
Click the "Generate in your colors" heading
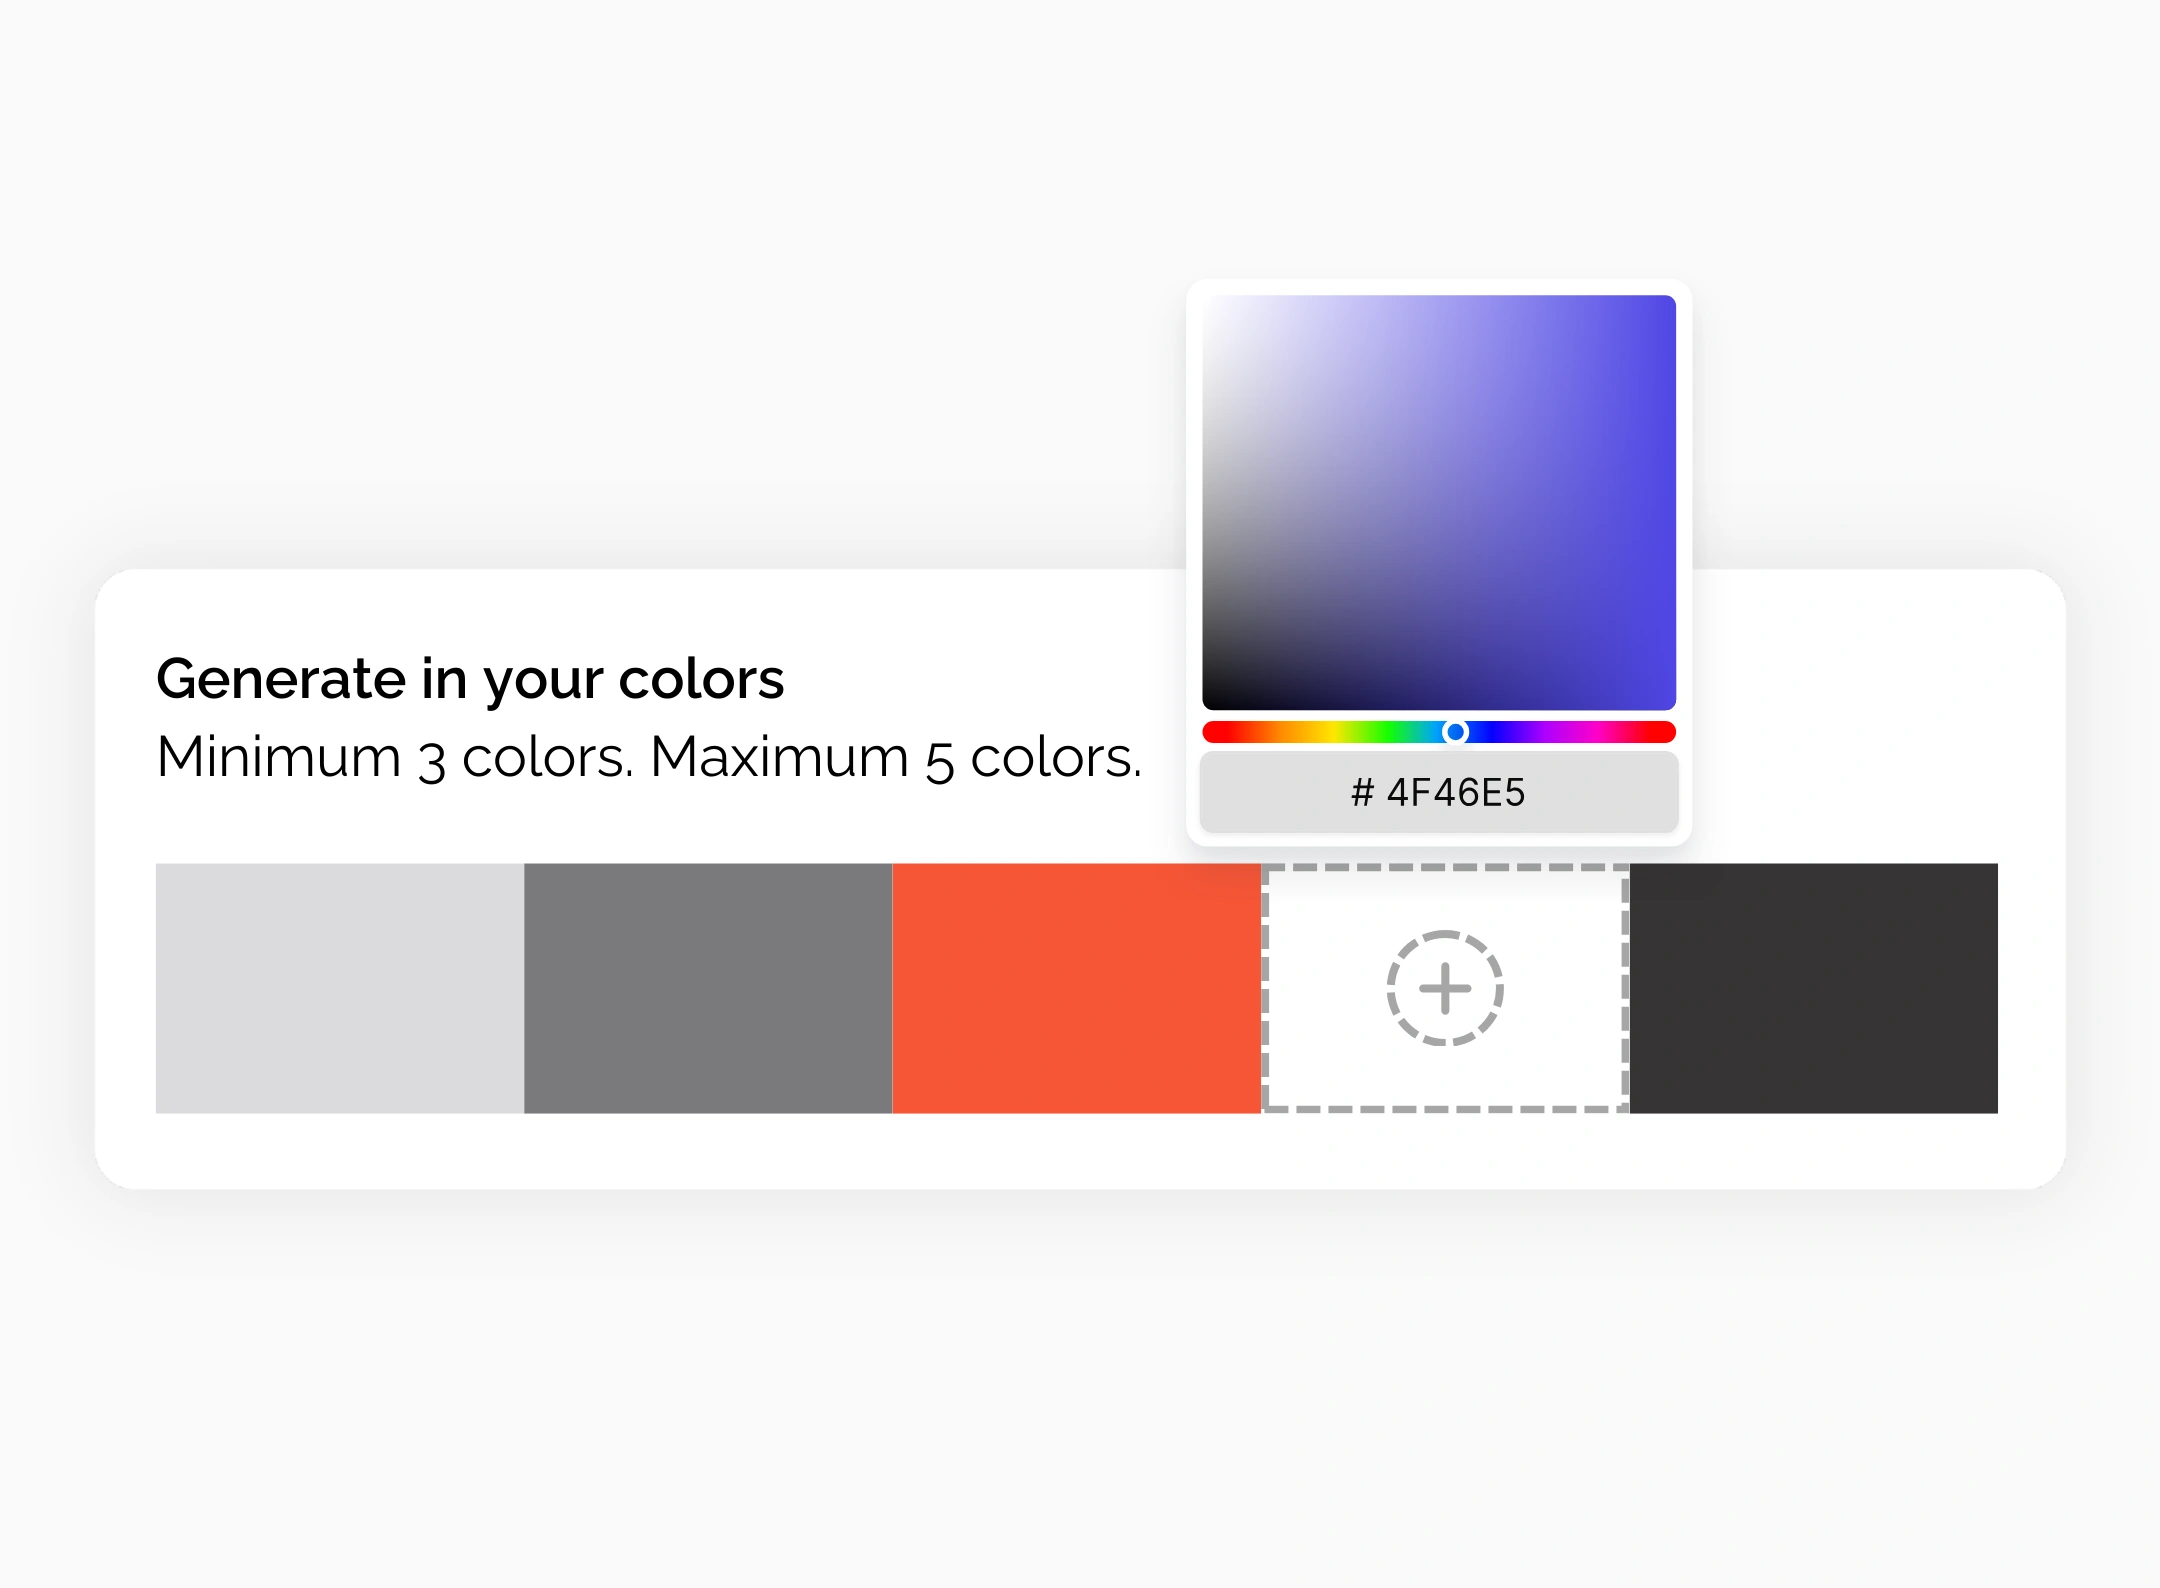[x=470, y=679]
